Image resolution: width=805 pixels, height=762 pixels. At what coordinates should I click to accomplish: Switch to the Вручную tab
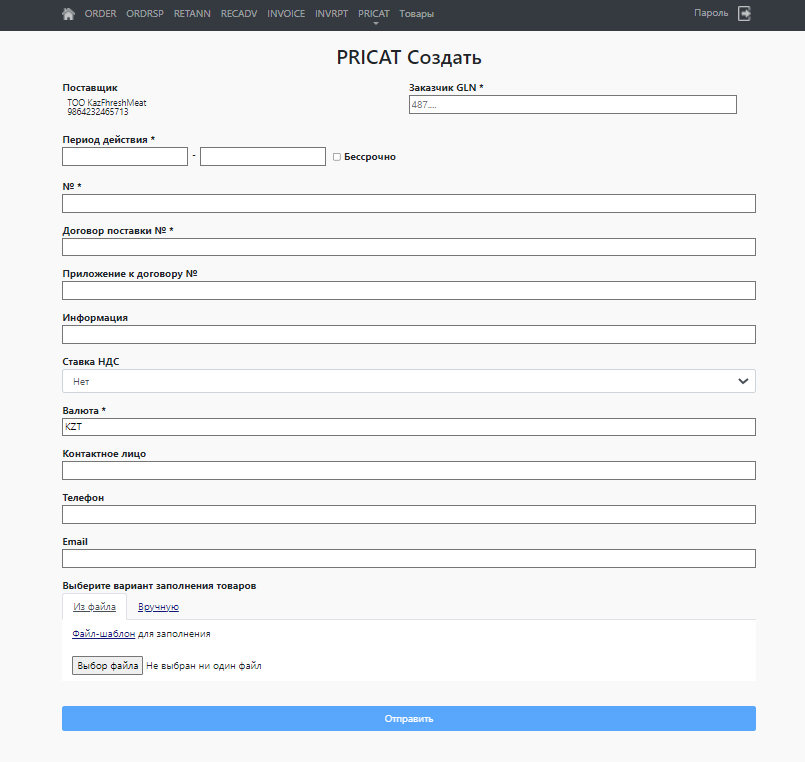pos(158,607)
